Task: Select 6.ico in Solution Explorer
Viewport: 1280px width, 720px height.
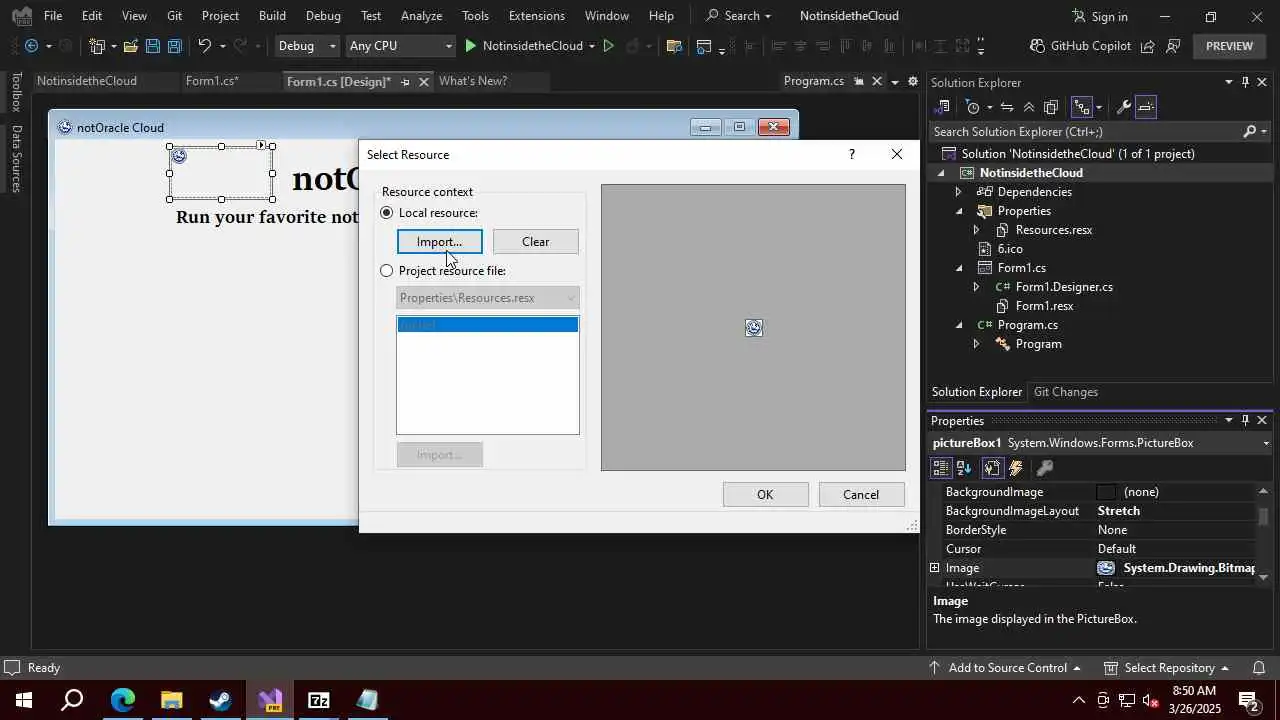Action: pos(1010,249)
